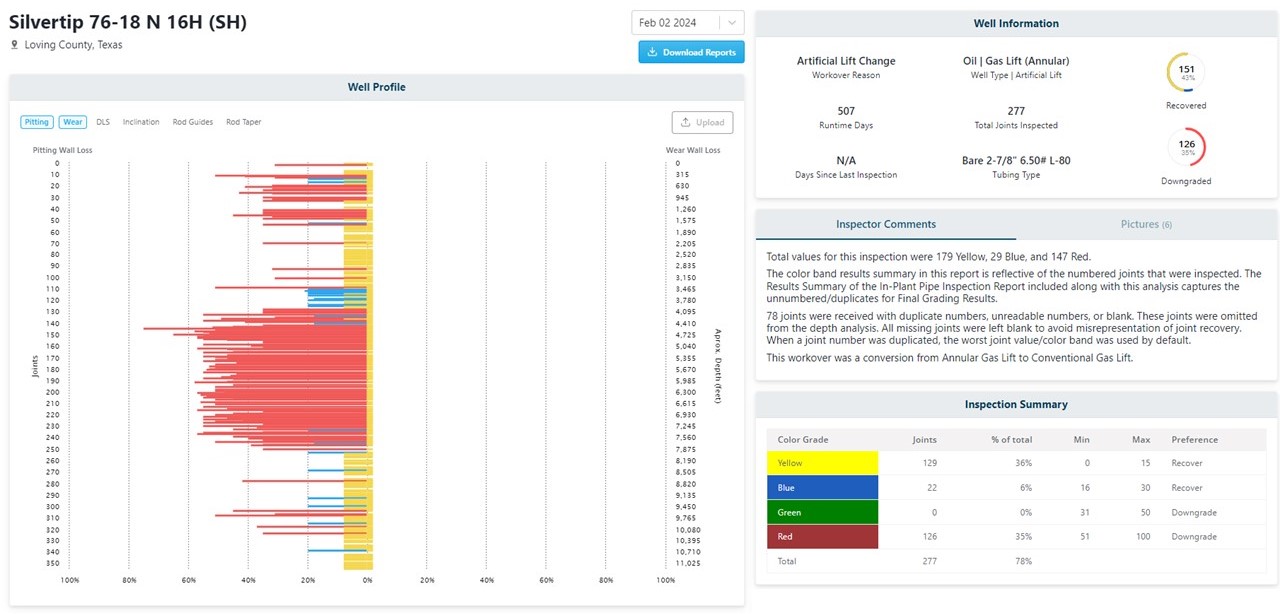Viewport: 1280px width, 614px height.
Task: Click the Download Reports button
Action: point(691,52)
